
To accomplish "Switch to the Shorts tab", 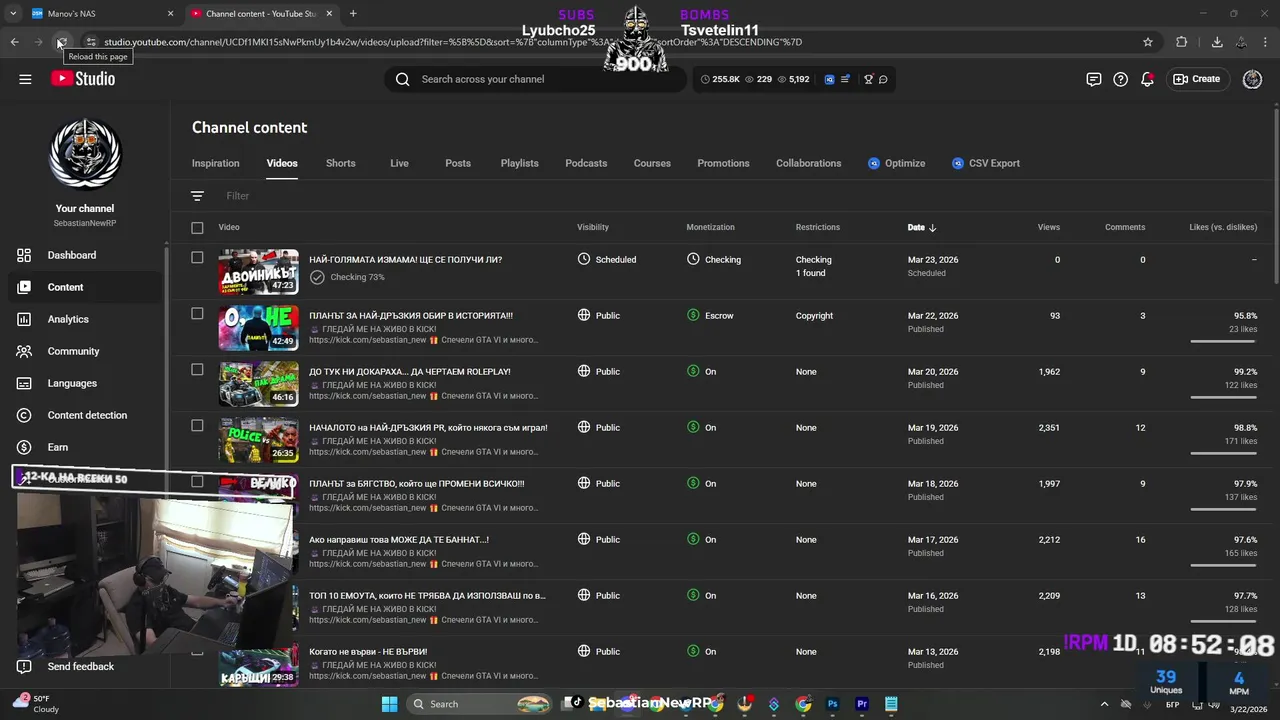I will (341, 163).
